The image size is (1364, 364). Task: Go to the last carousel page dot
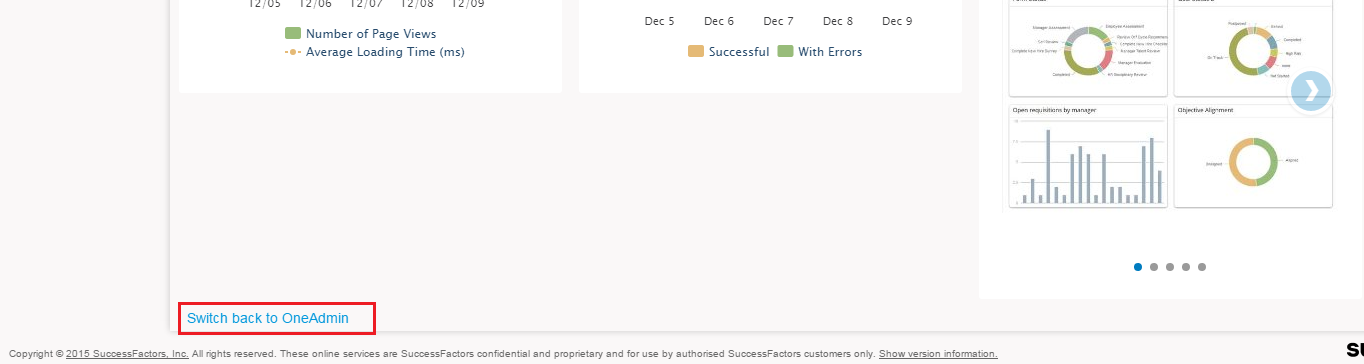pyautogui.click(x=1202, y=267)
